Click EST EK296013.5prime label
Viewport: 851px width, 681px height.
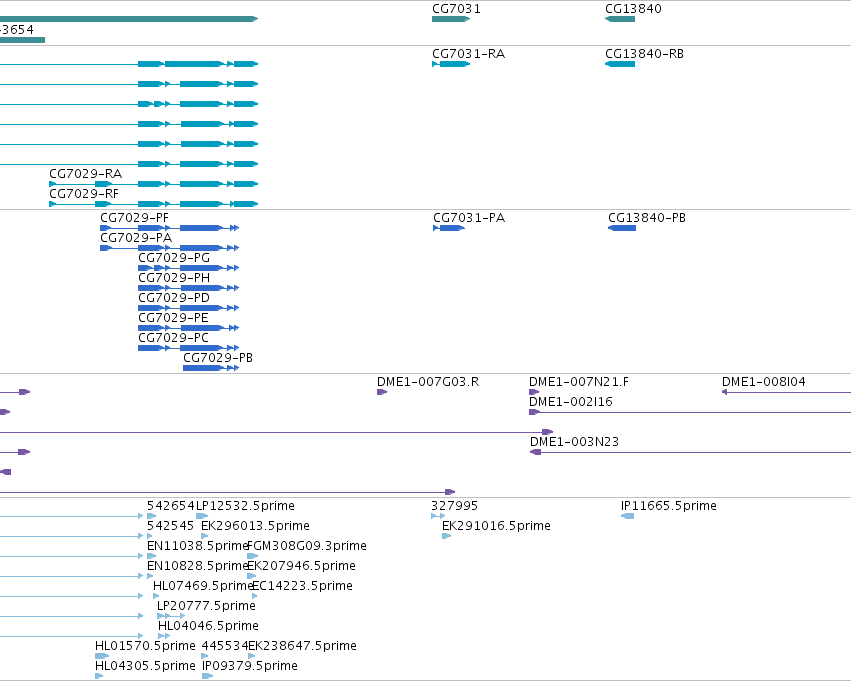point(255,526)
